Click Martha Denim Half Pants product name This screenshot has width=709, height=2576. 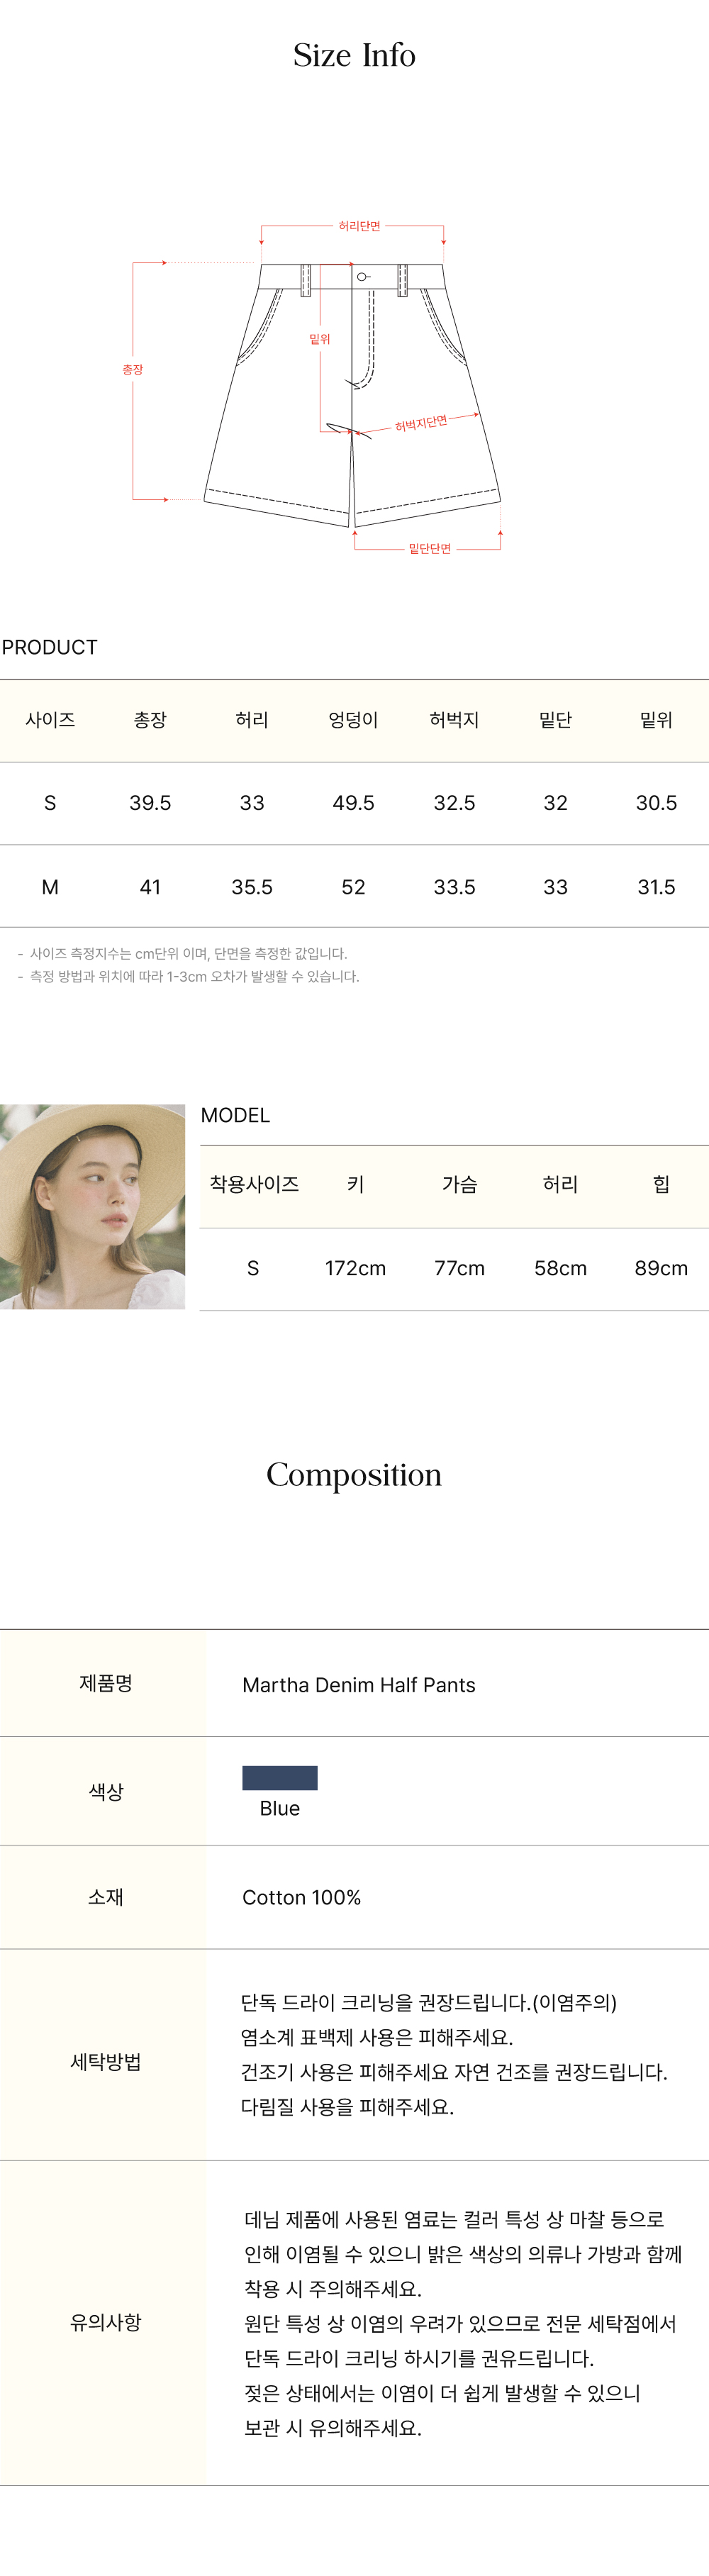[359, 1685]
